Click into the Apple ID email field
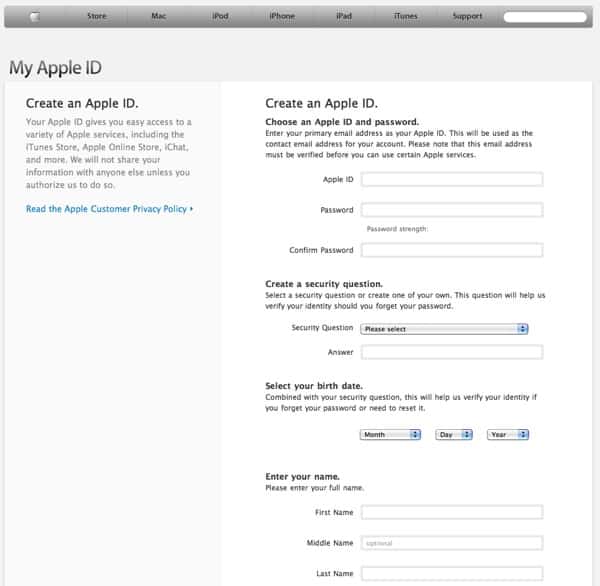This screenshot has width=600, height=586. pos(452,180)
